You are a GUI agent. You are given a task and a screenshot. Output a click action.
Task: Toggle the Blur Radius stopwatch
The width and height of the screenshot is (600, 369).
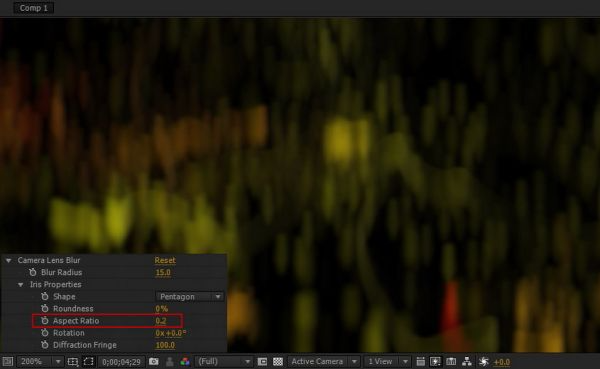(33, 272)
